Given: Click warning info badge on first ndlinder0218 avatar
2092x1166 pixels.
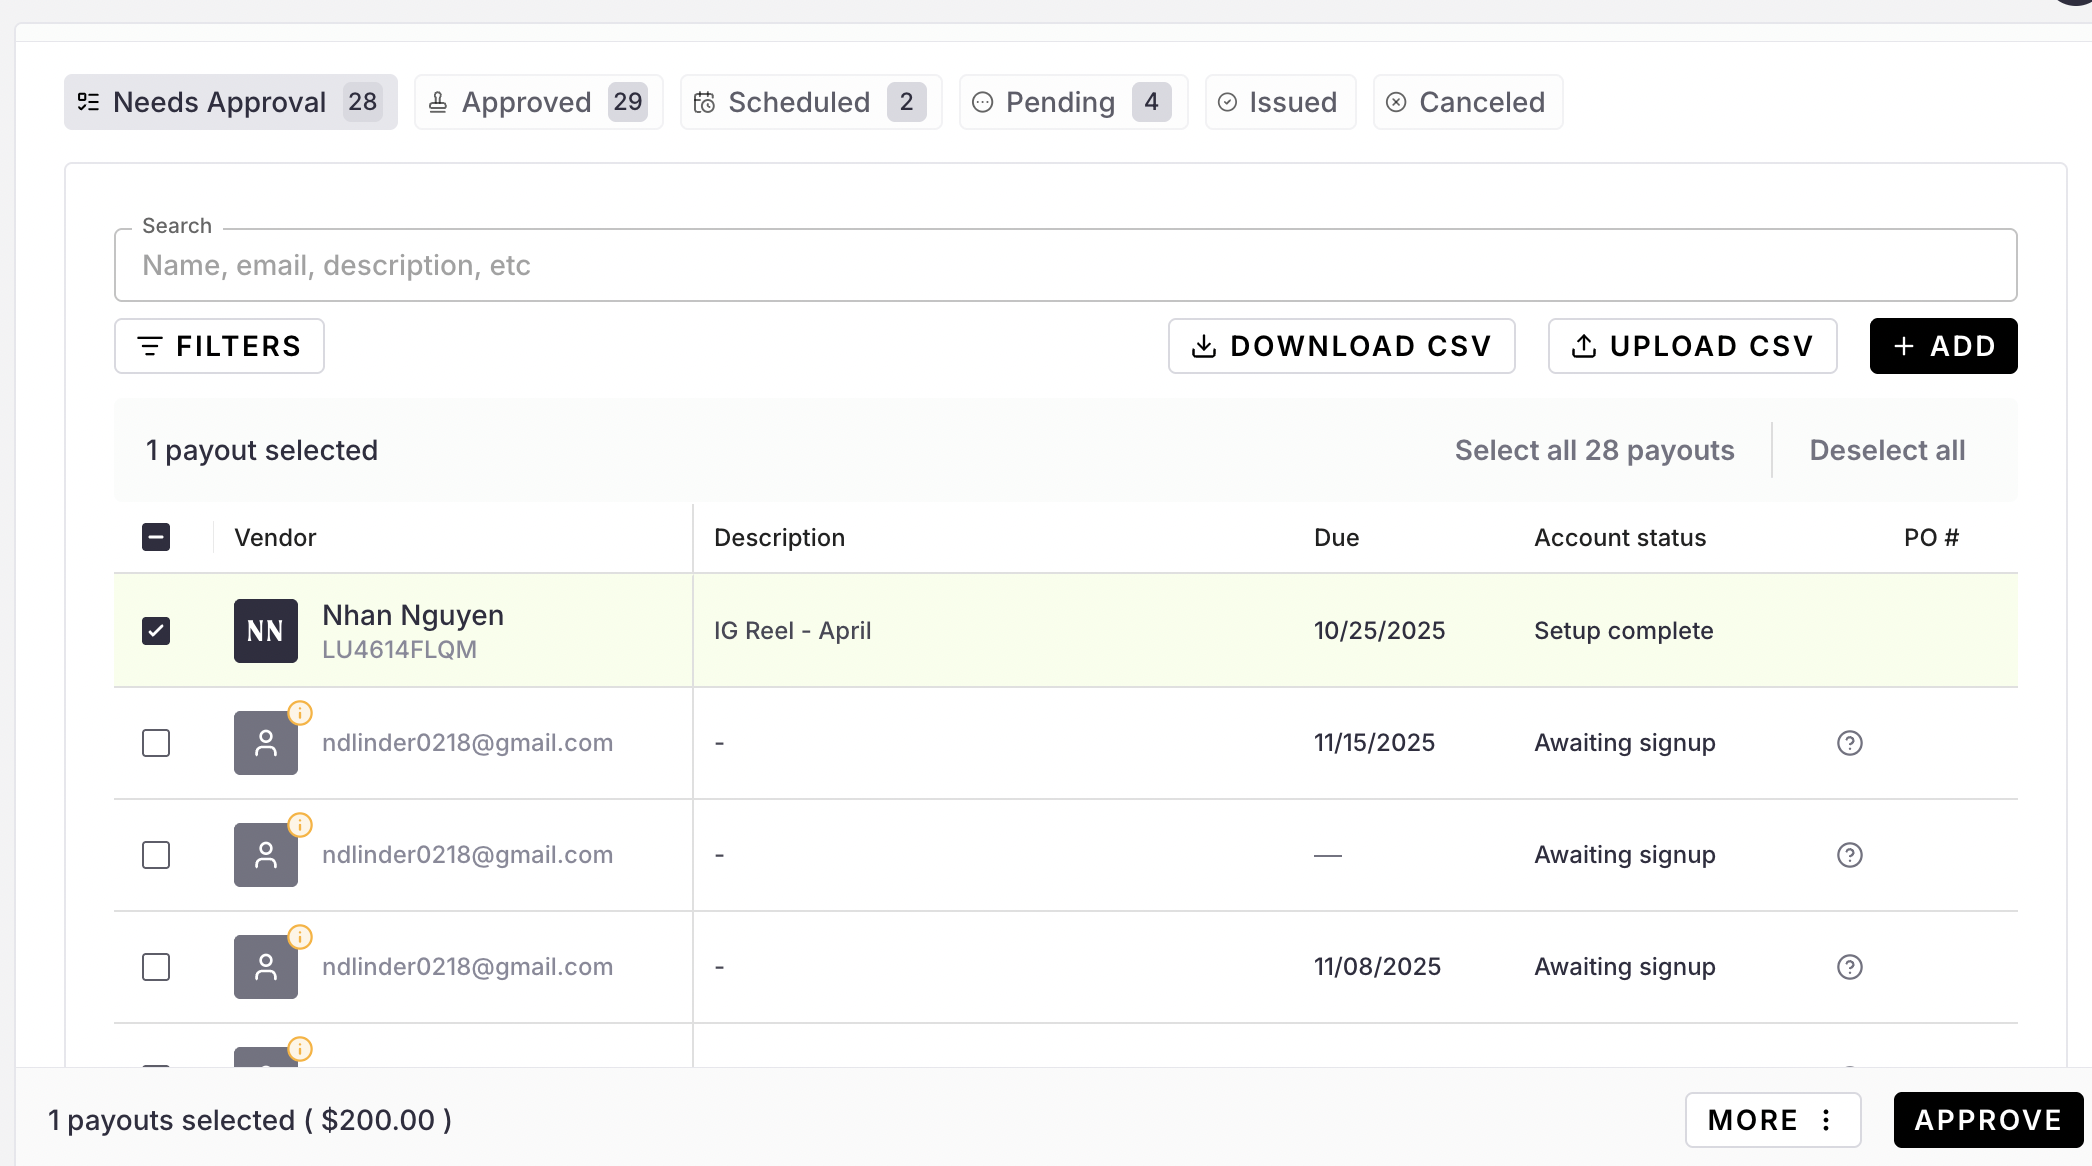Looking at the screenshot, I should (x=300, y=713).
